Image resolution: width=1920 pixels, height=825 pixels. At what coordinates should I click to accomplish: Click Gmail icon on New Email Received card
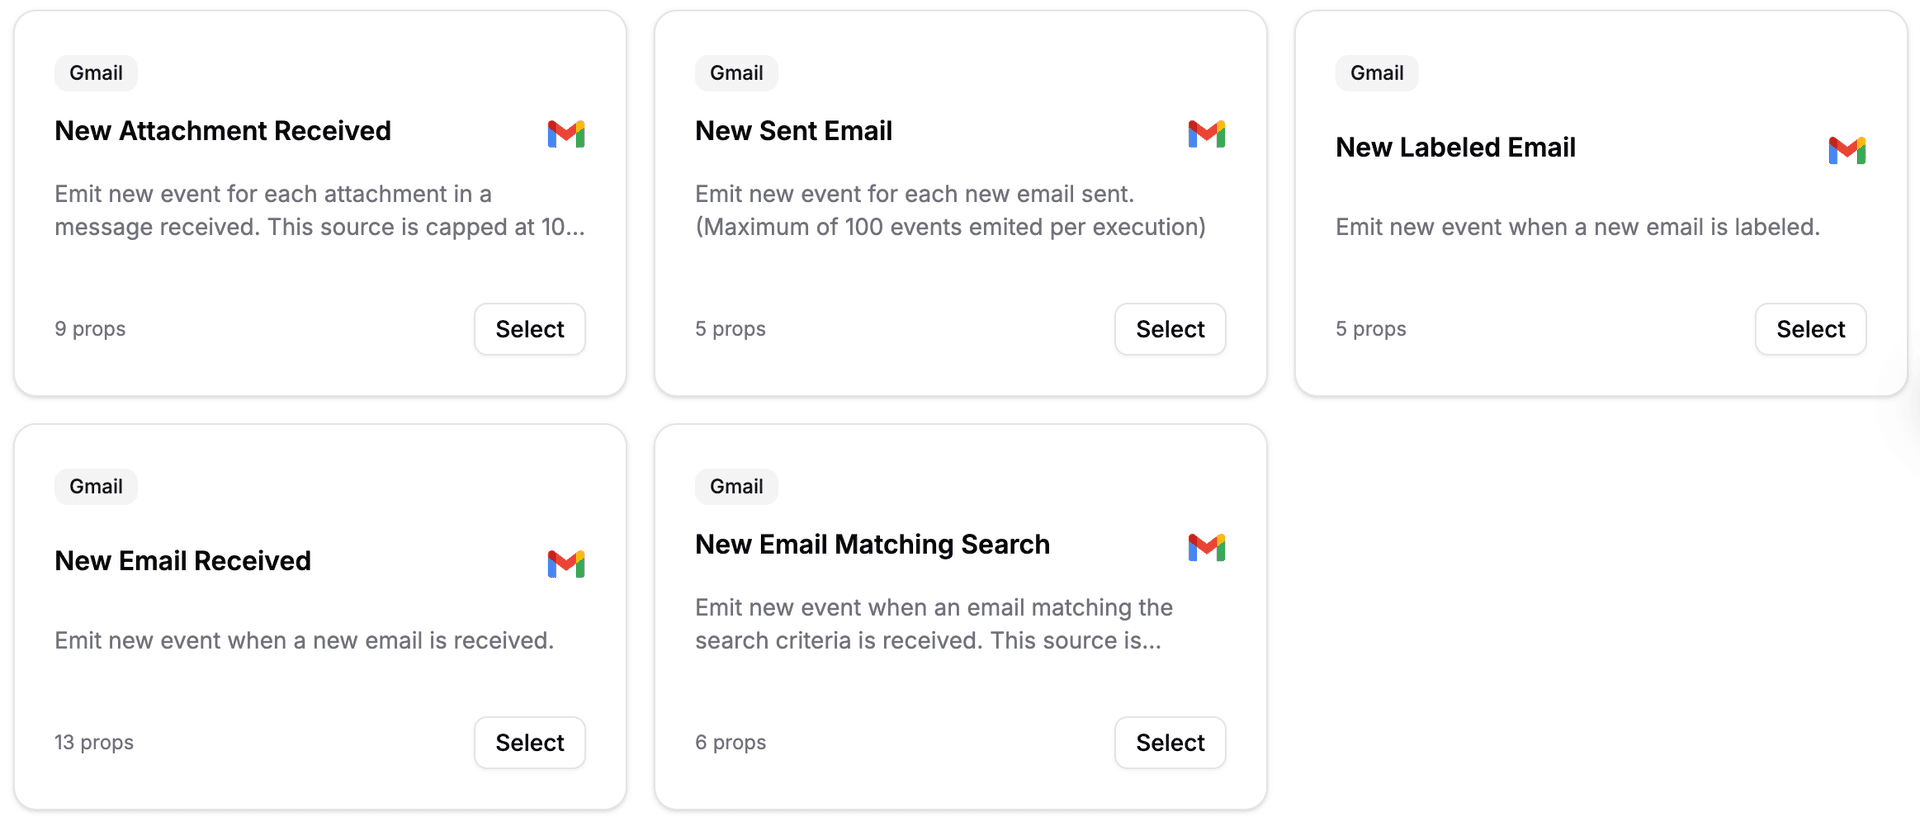(566, 563)
